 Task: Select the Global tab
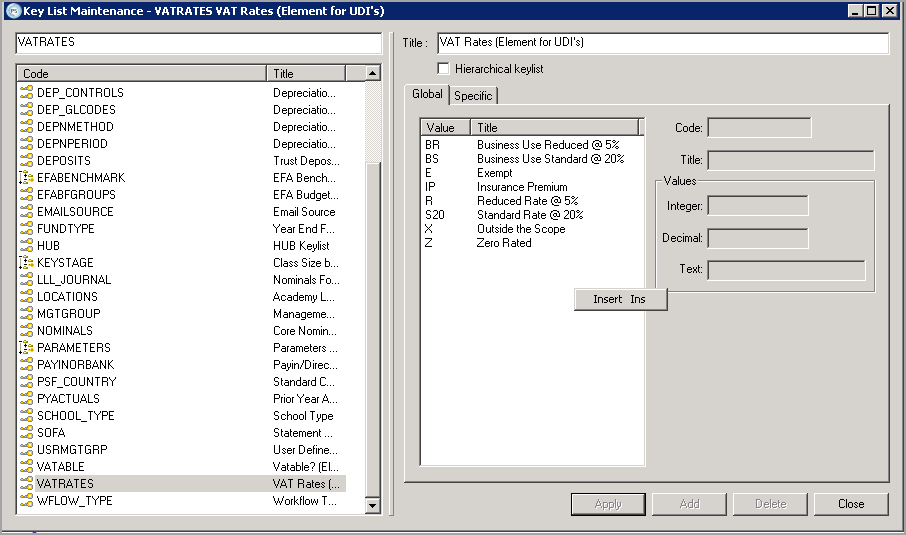click(427, 95)
